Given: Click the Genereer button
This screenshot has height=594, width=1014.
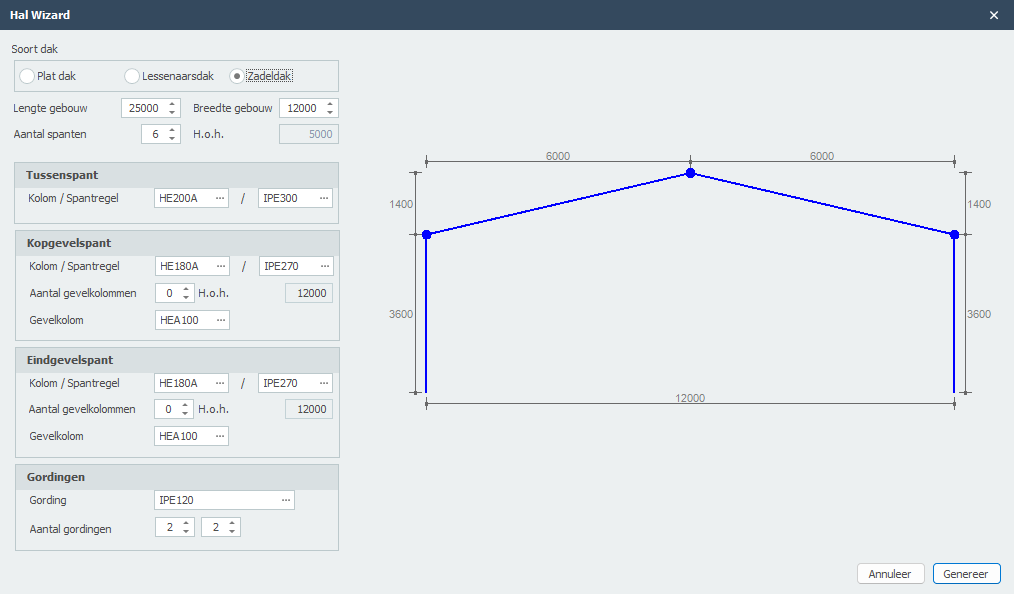Looking at the screenshot, I should [x=966, y=574].
